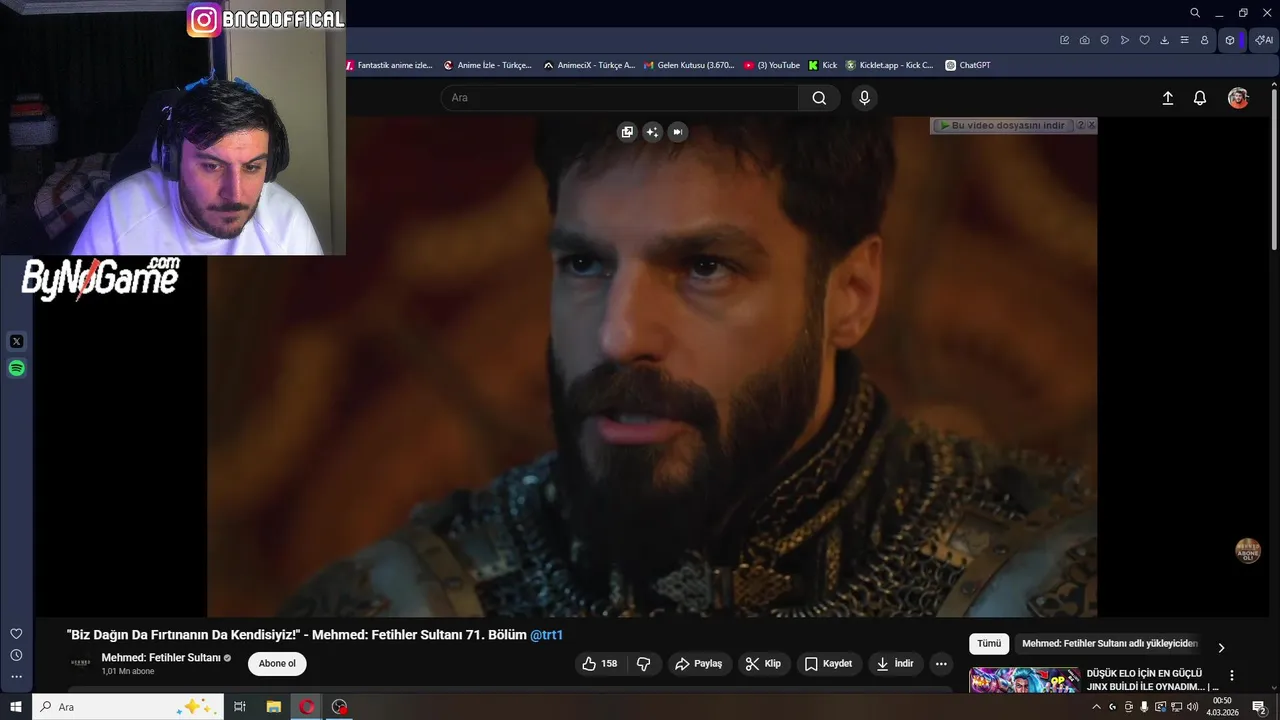Open sidebar three-dots more options

coord(16,676)
